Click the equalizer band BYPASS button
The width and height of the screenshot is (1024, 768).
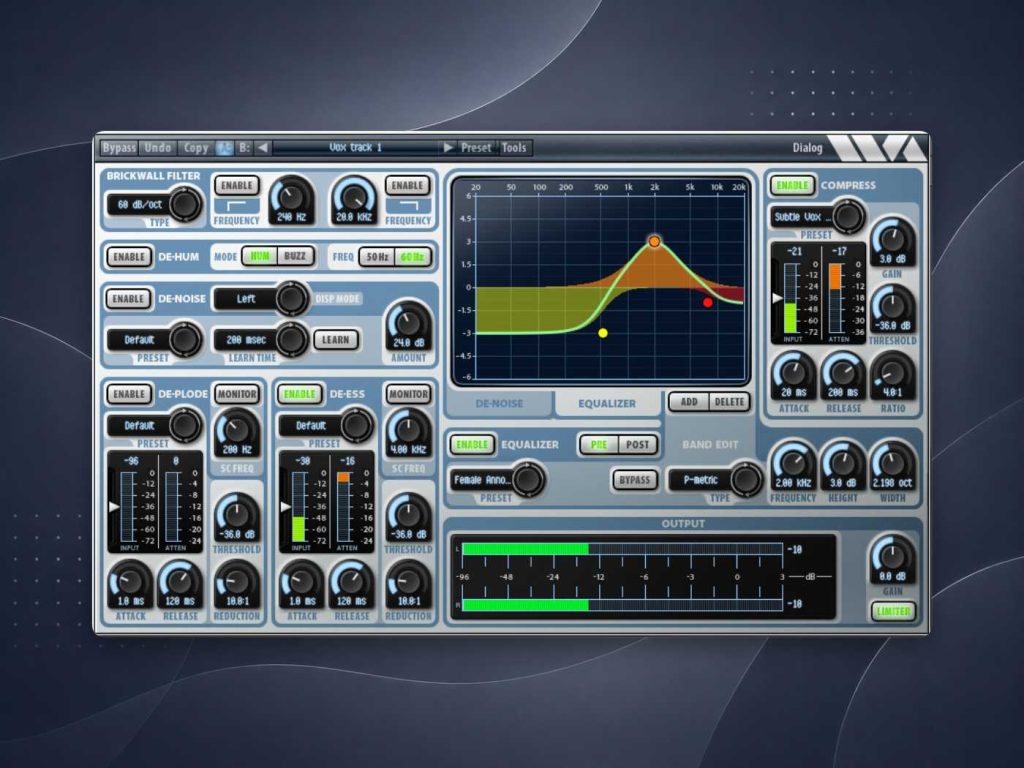point(634,480)
